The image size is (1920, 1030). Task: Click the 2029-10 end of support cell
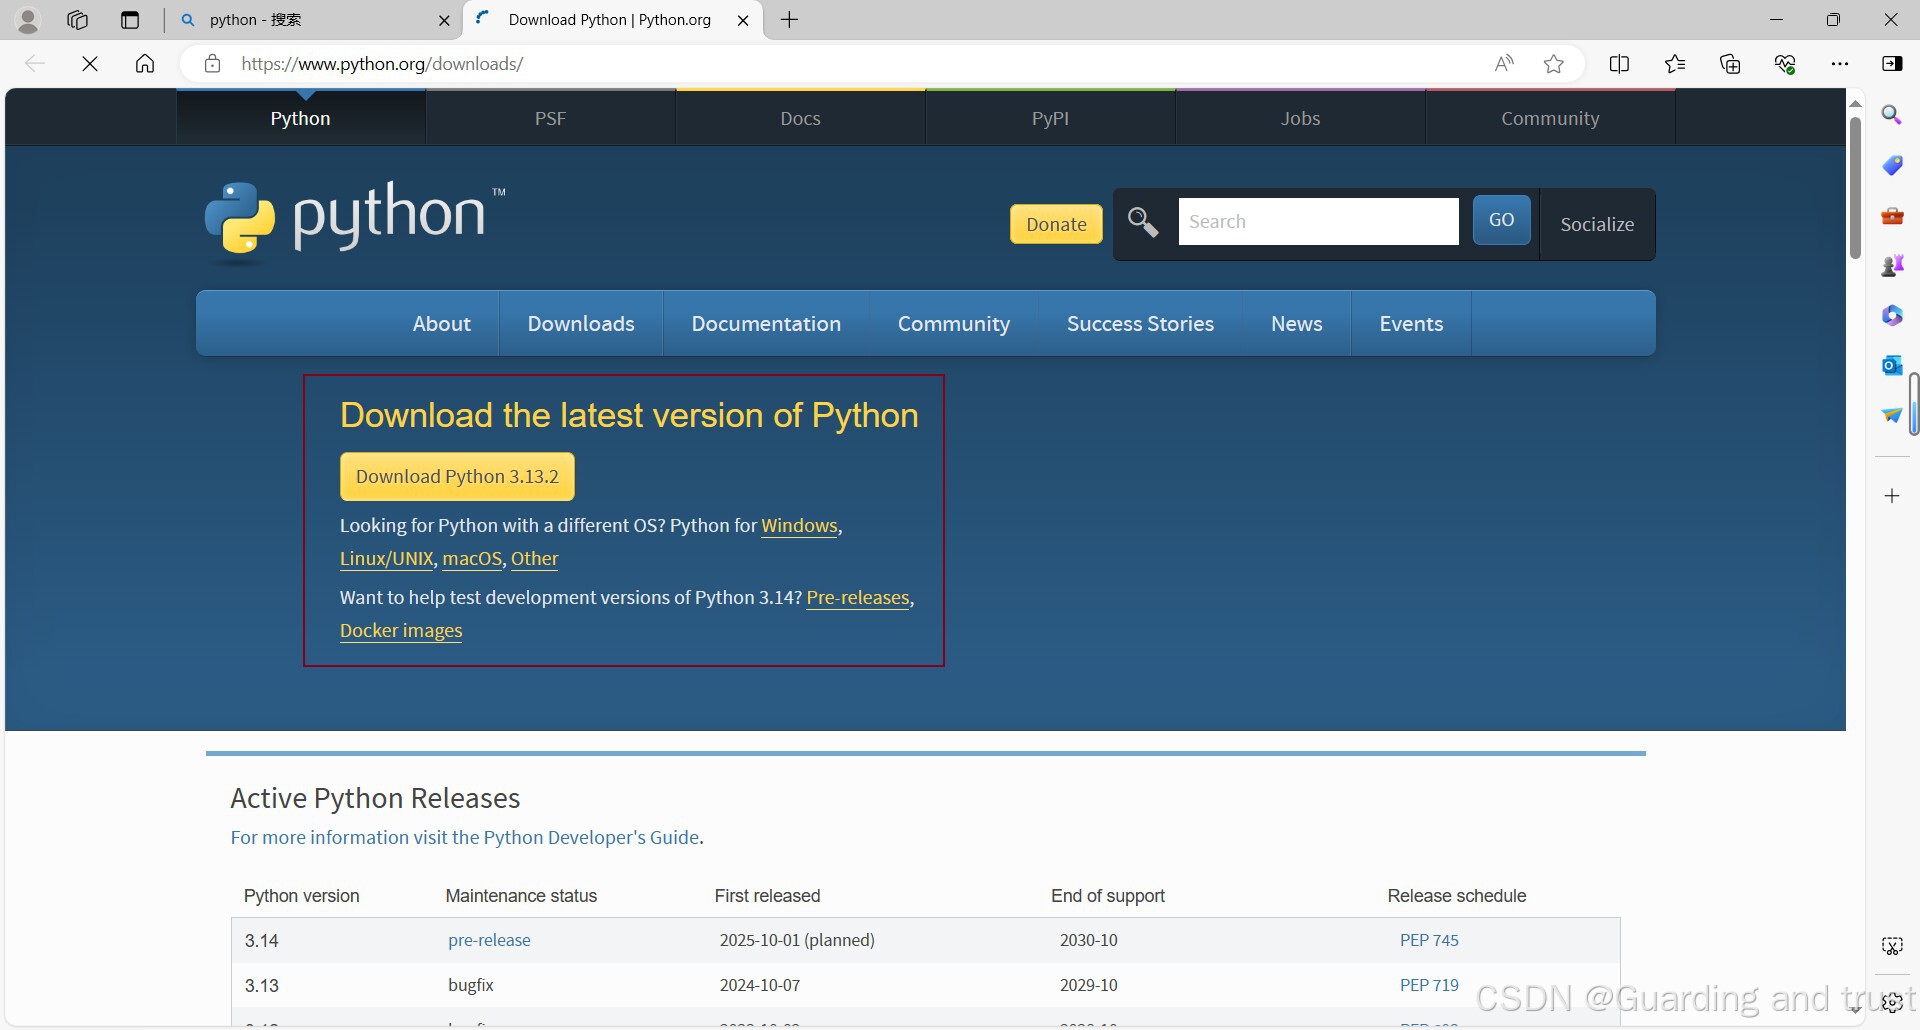point(1089,985)
